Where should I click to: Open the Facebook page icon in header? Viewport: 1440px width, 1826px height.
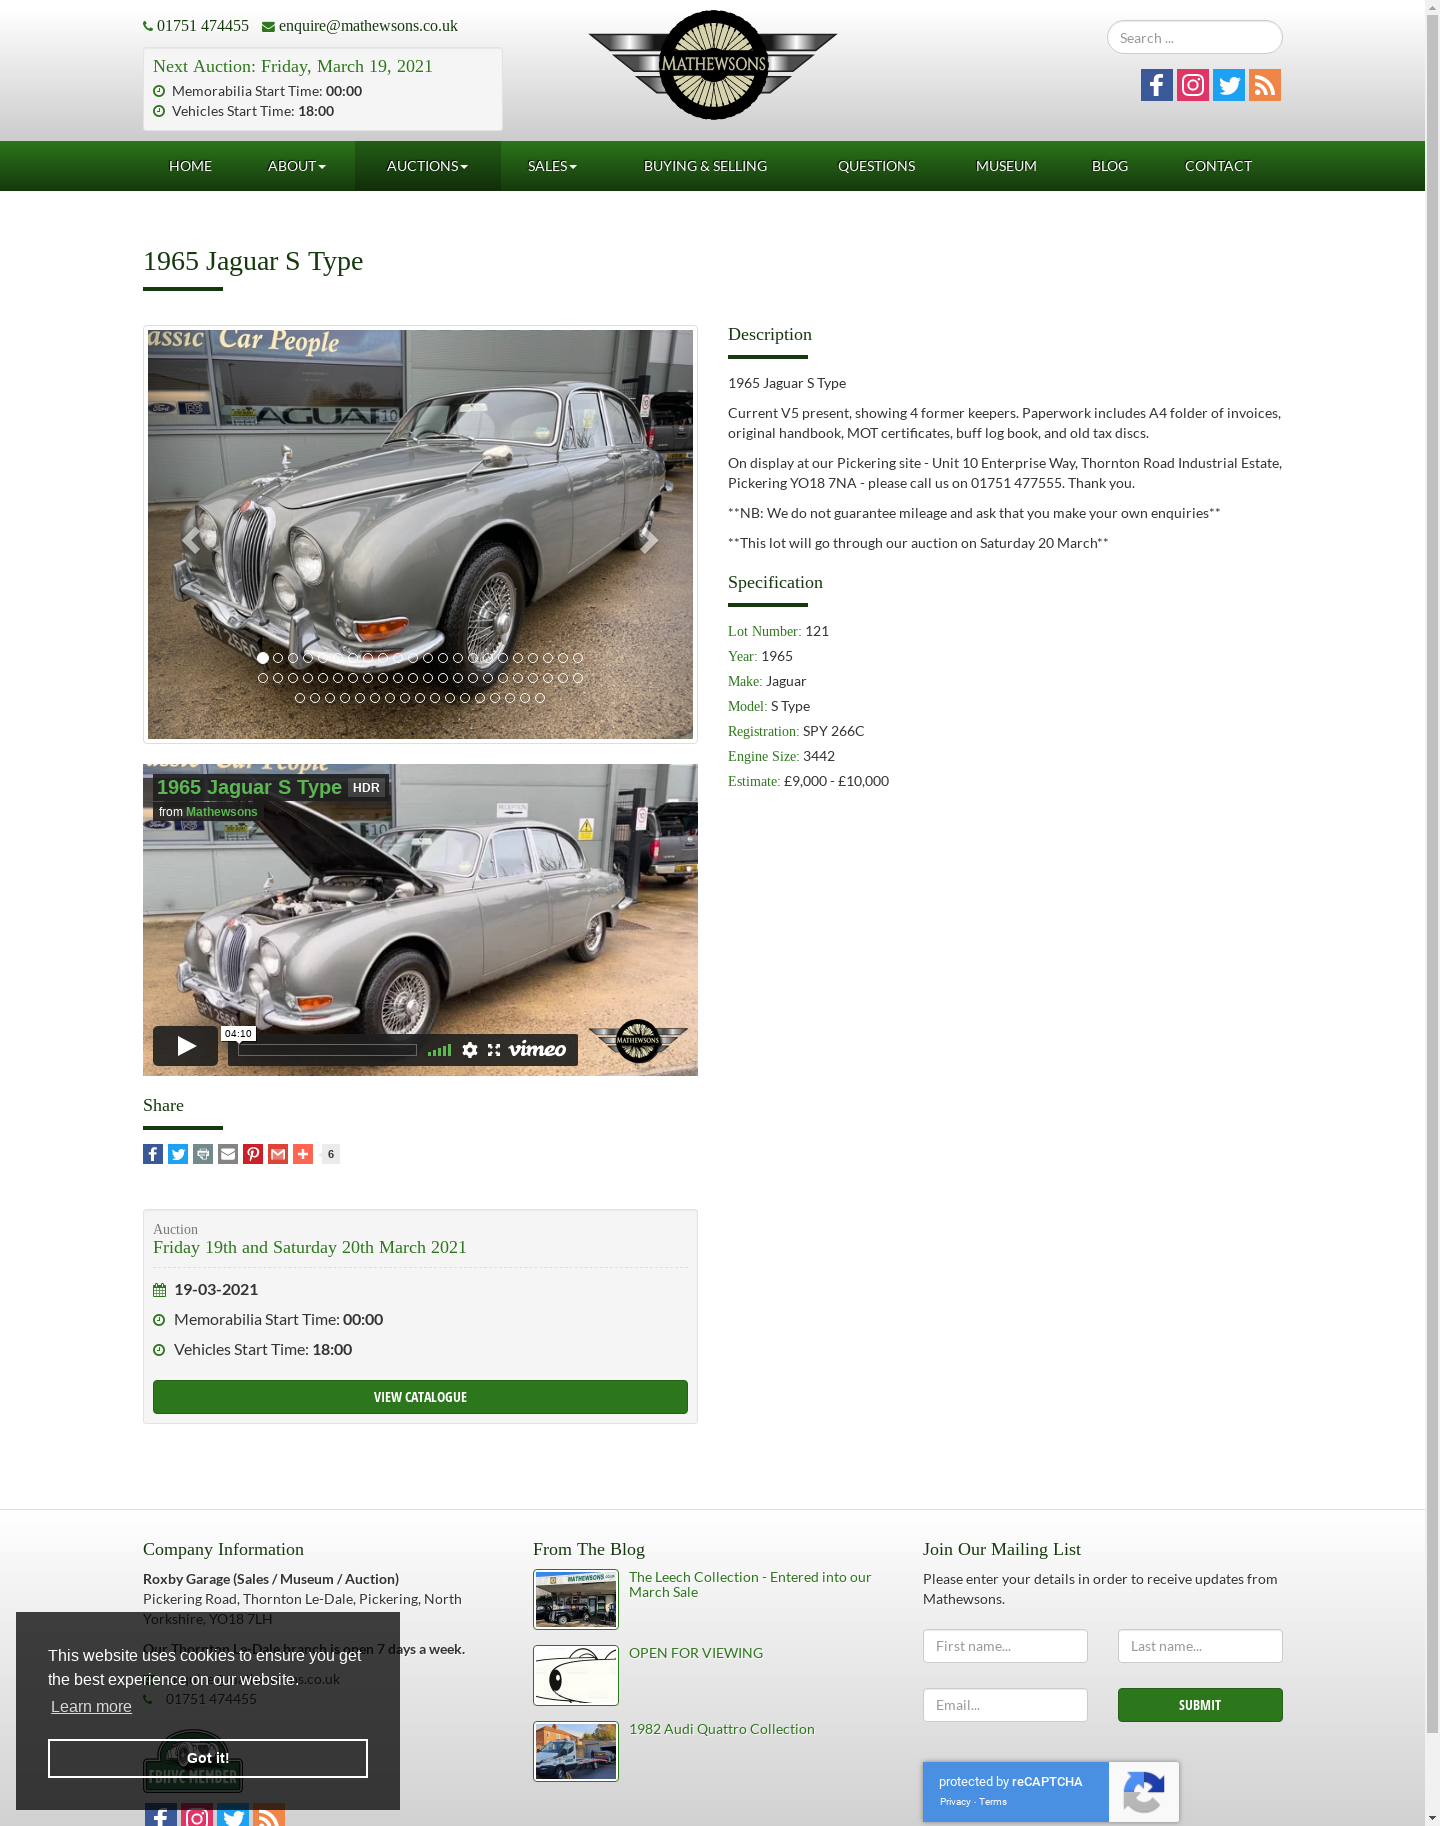point(1157,85)
